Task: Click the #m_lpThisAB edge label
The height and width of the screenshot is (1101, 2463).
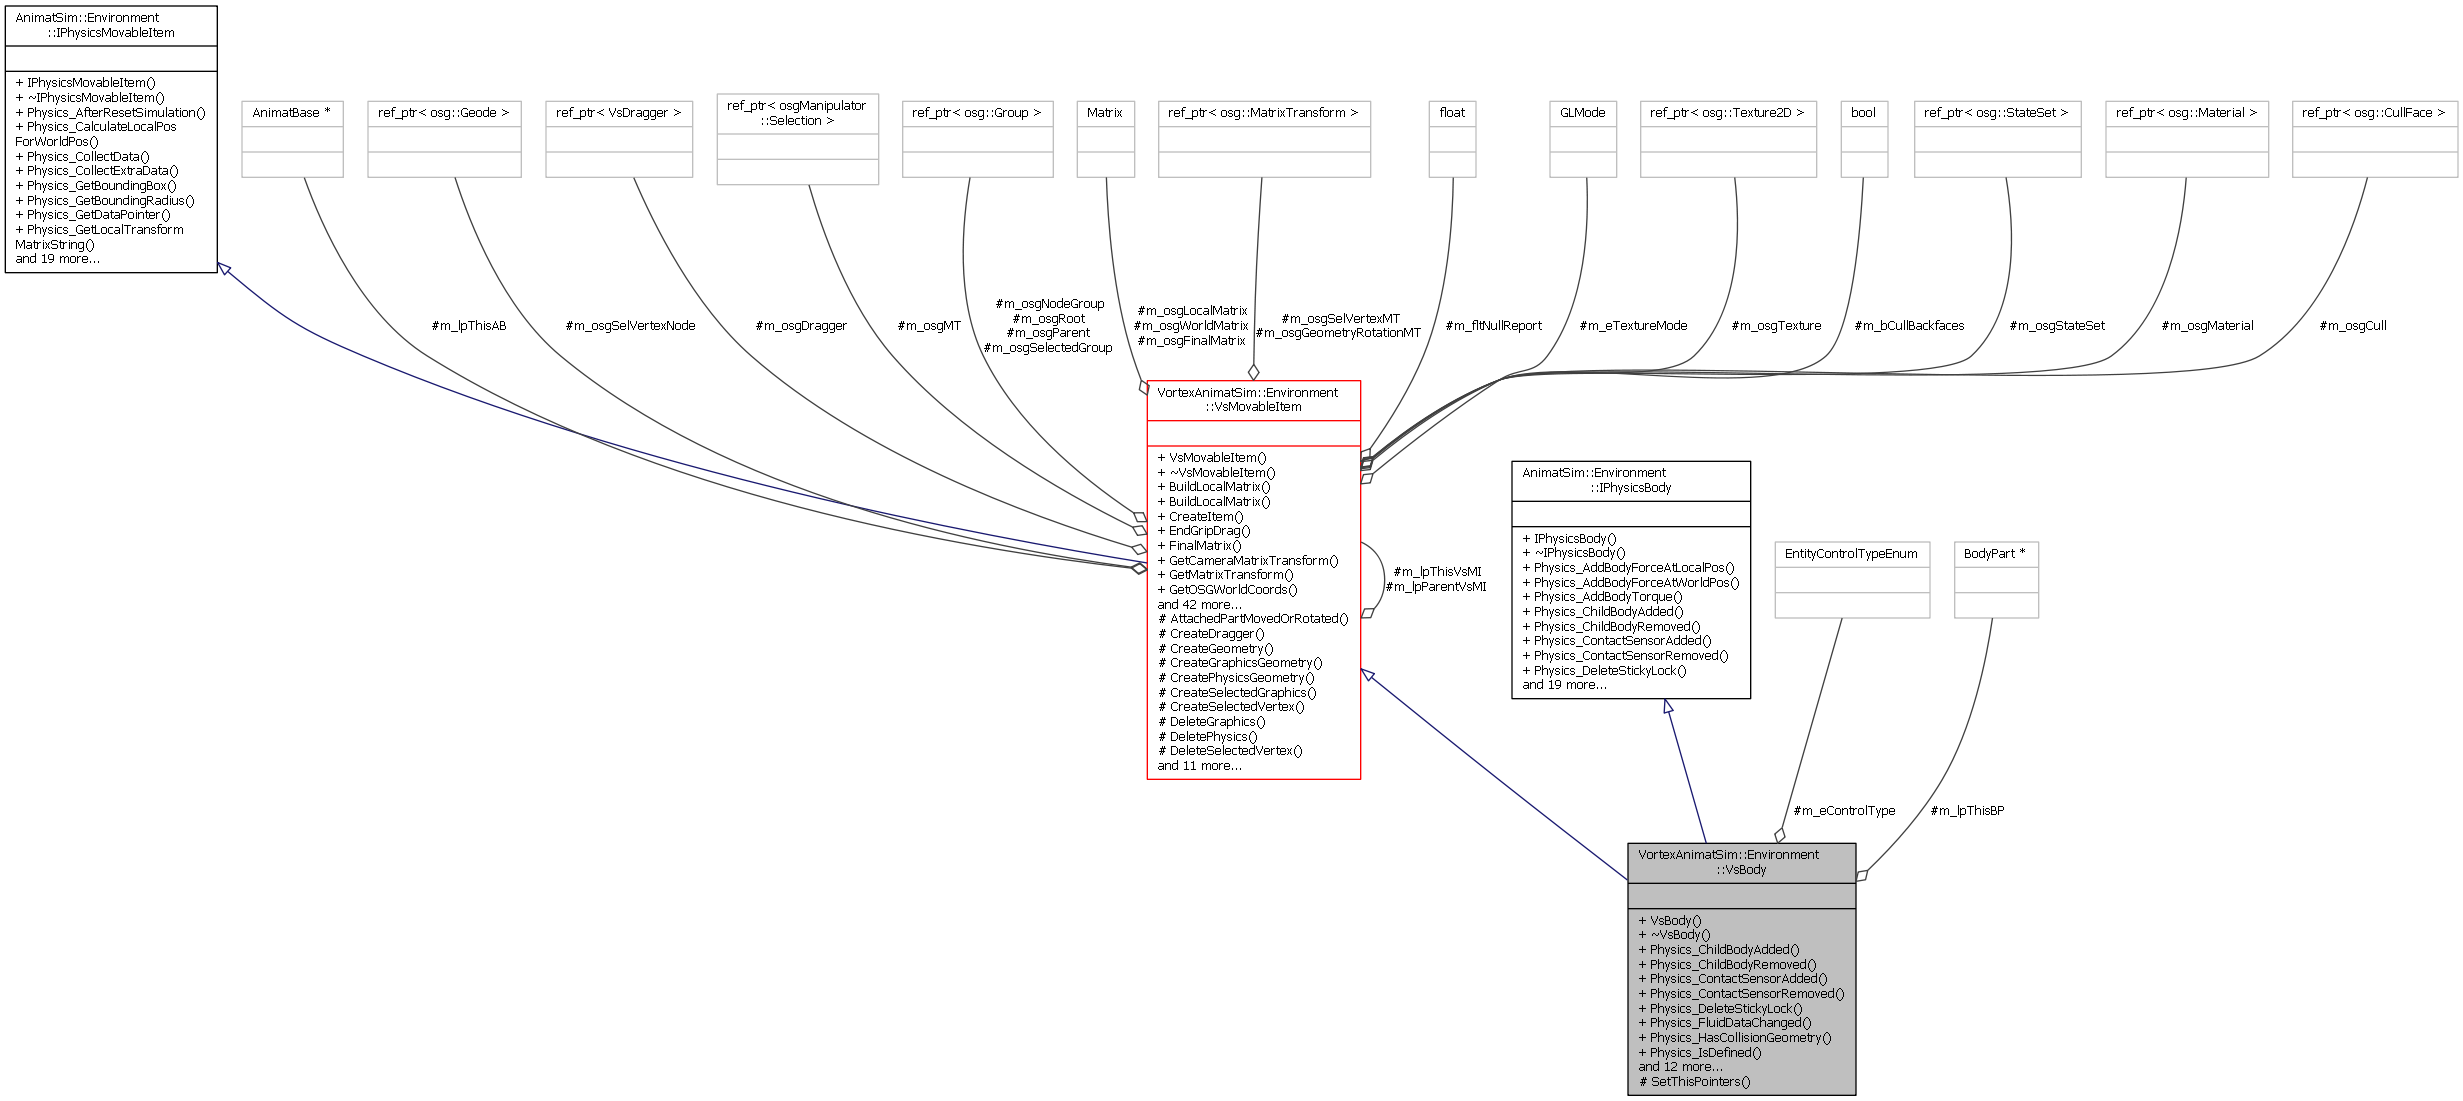Action: (469, 326)
